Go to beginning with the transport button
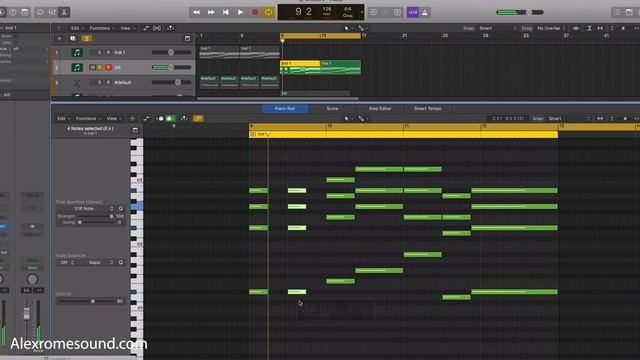This screenshot has height=360, width=640. [226, 12]
